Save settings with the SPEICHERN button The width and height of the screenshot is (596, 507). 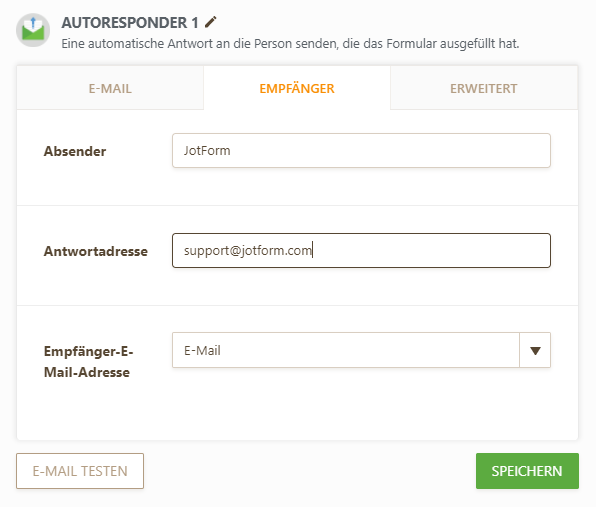527,471
